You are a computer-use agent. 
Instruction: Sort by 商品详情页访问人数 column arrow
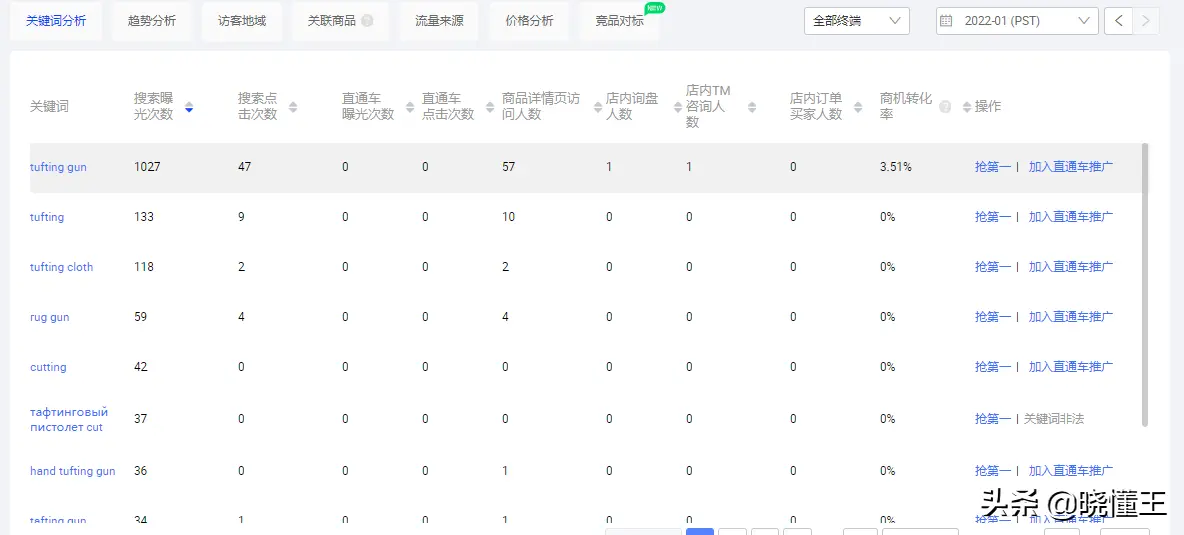pos(594,107)
